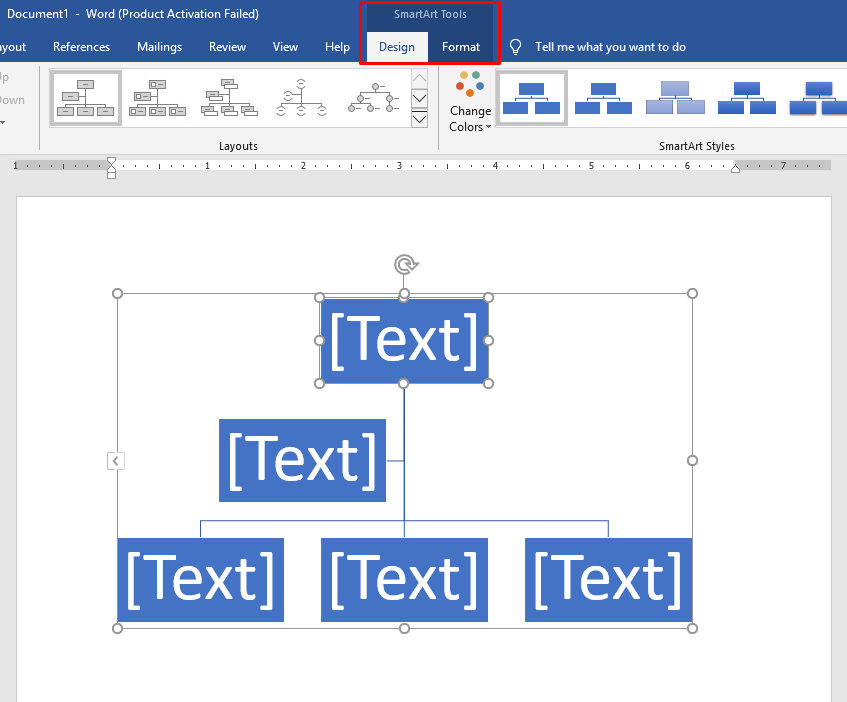
Task: Click the top-right corner handle of the SmartArt frame
Action: point(693,294)
